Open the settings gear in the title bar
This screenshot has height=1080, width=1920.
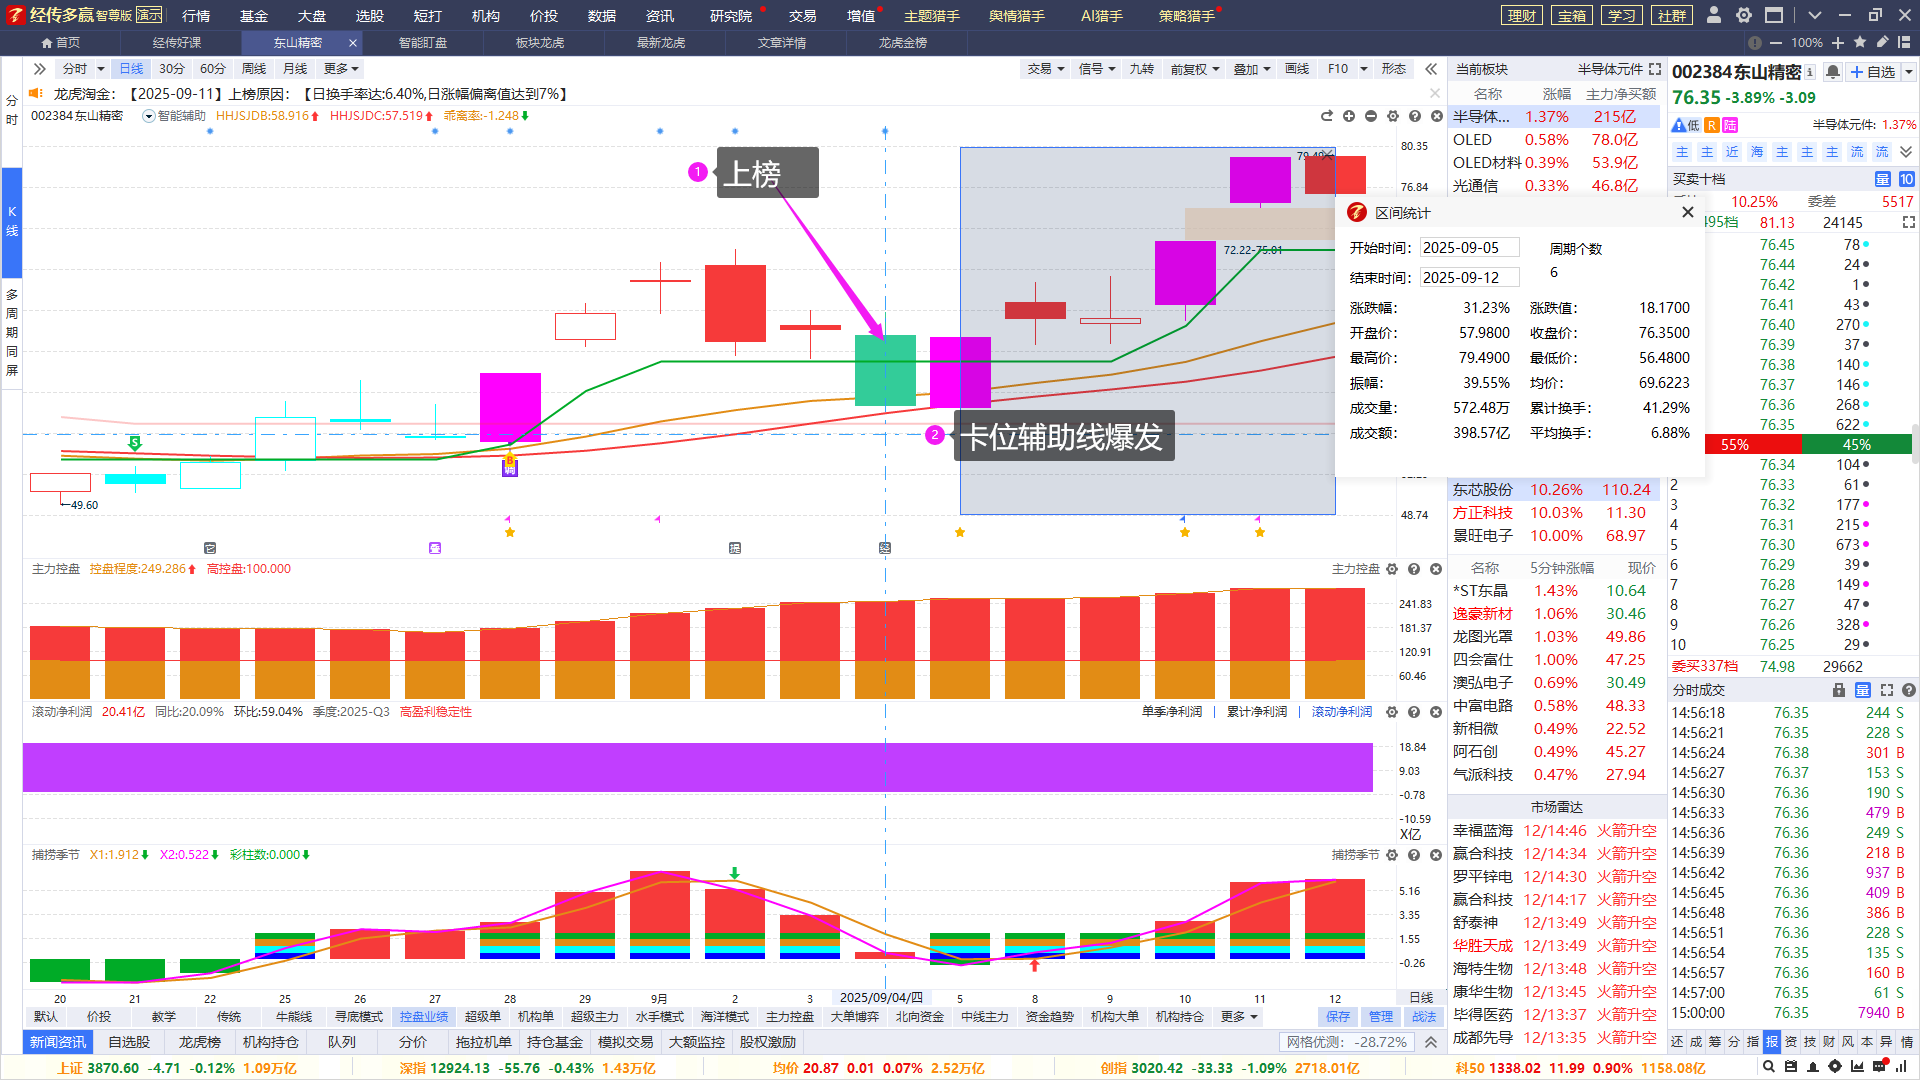click(1744, 15)
